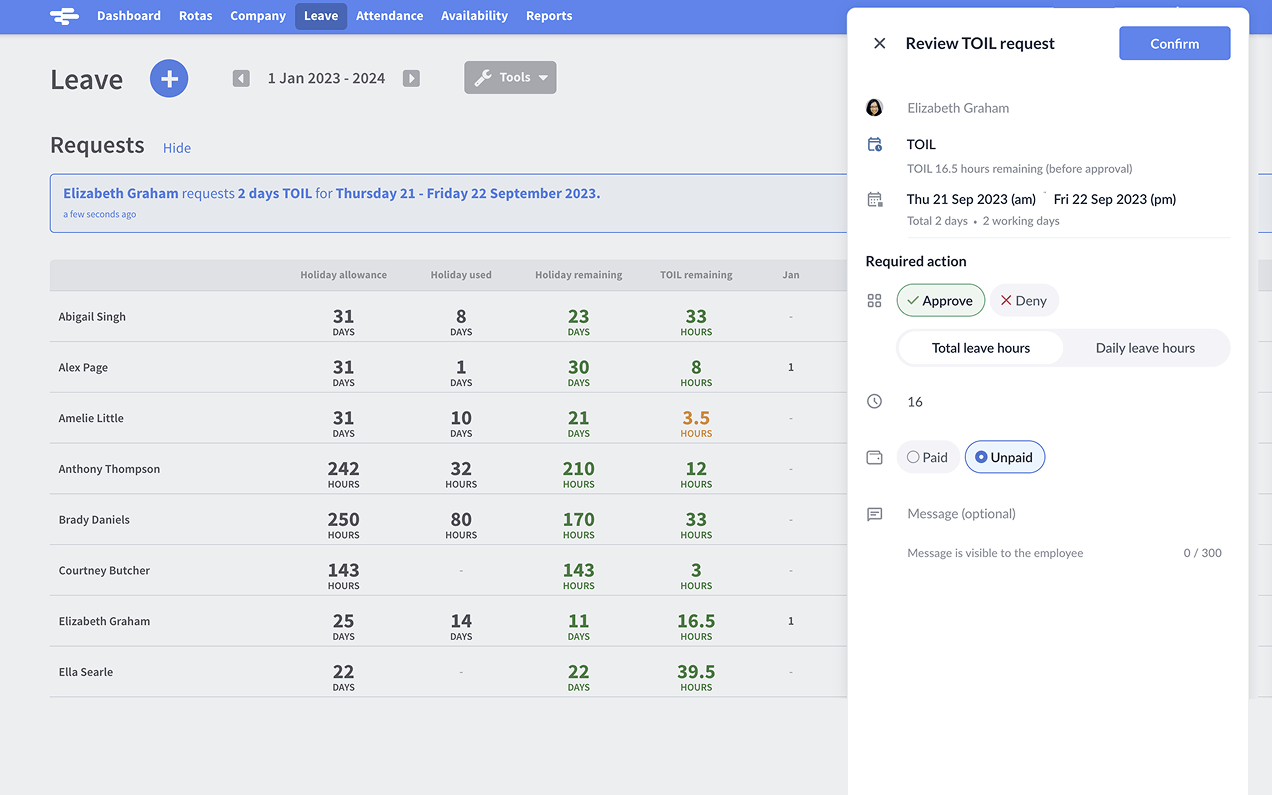Click Elizabeth Graham's 16.5 hours TOIL value

[x=696, y=626]
